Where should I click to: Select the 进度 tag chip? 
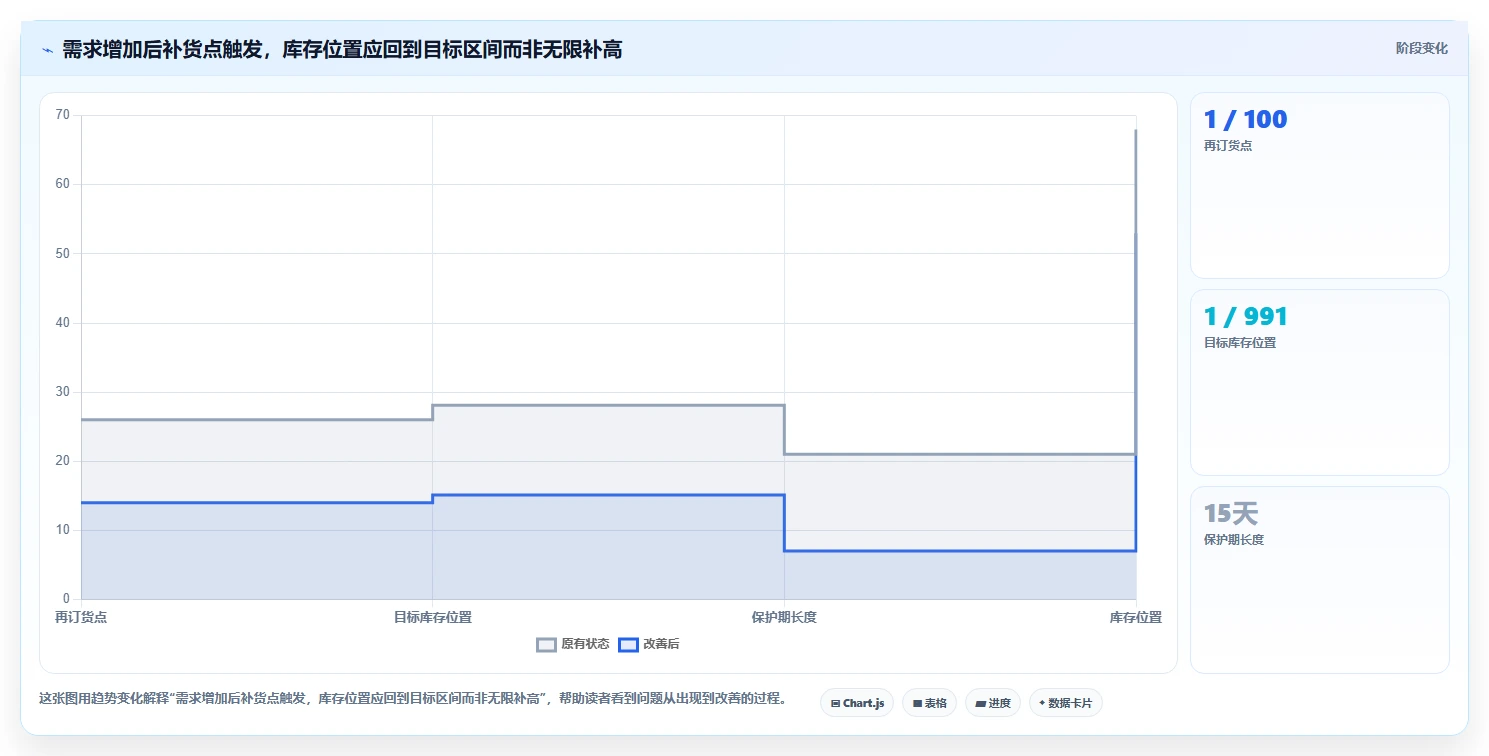pyautogui.click(x=992, y=703)
